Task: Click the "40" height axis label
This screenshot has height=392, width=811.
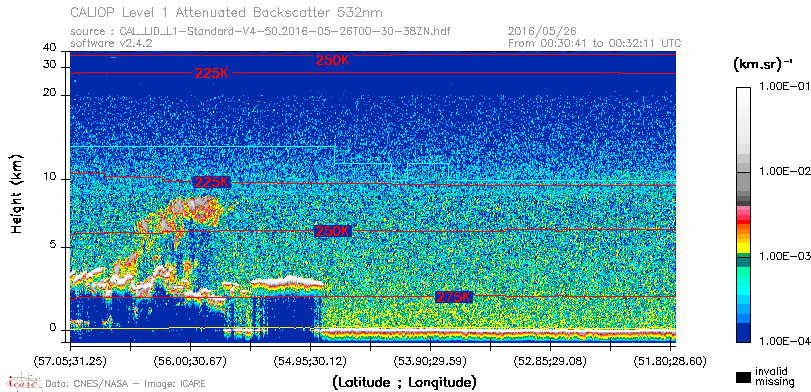Action: (50, 48)
